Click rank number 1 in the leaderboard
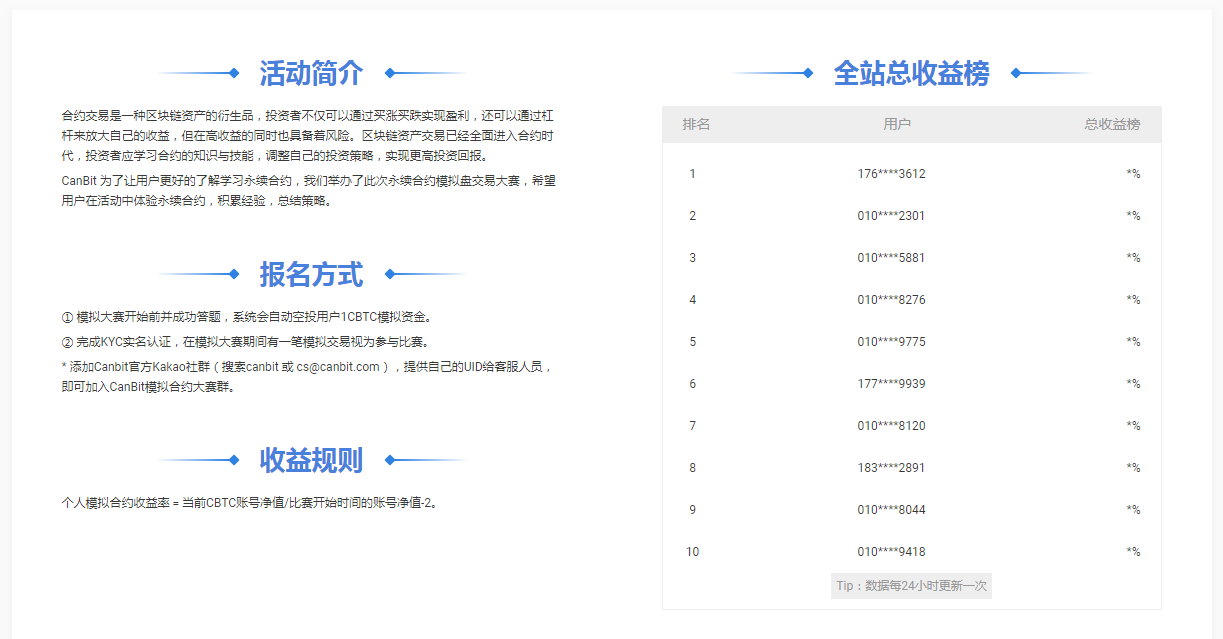Viewport: 1223px width, 639px height. point(692,174)
